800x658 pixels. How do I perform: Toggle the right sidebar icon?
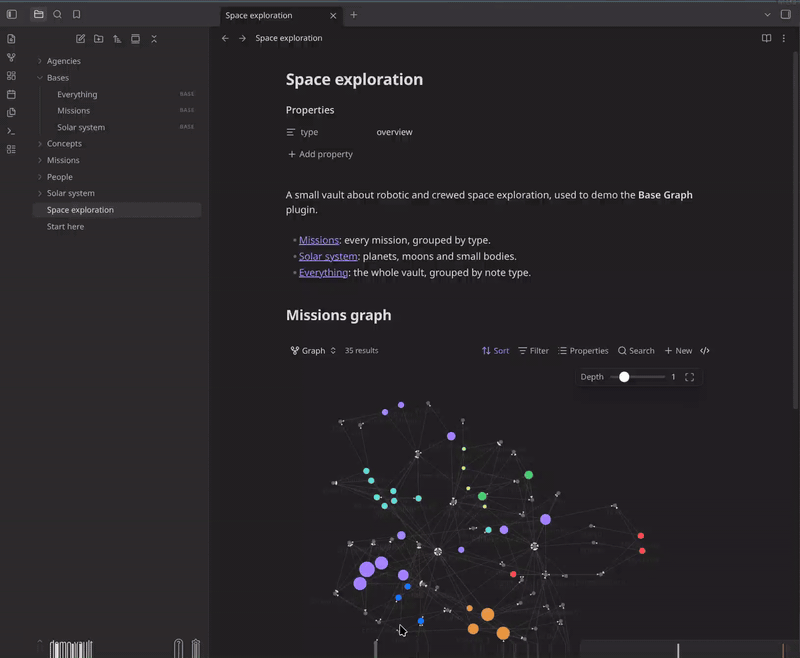tap(786, 14)
